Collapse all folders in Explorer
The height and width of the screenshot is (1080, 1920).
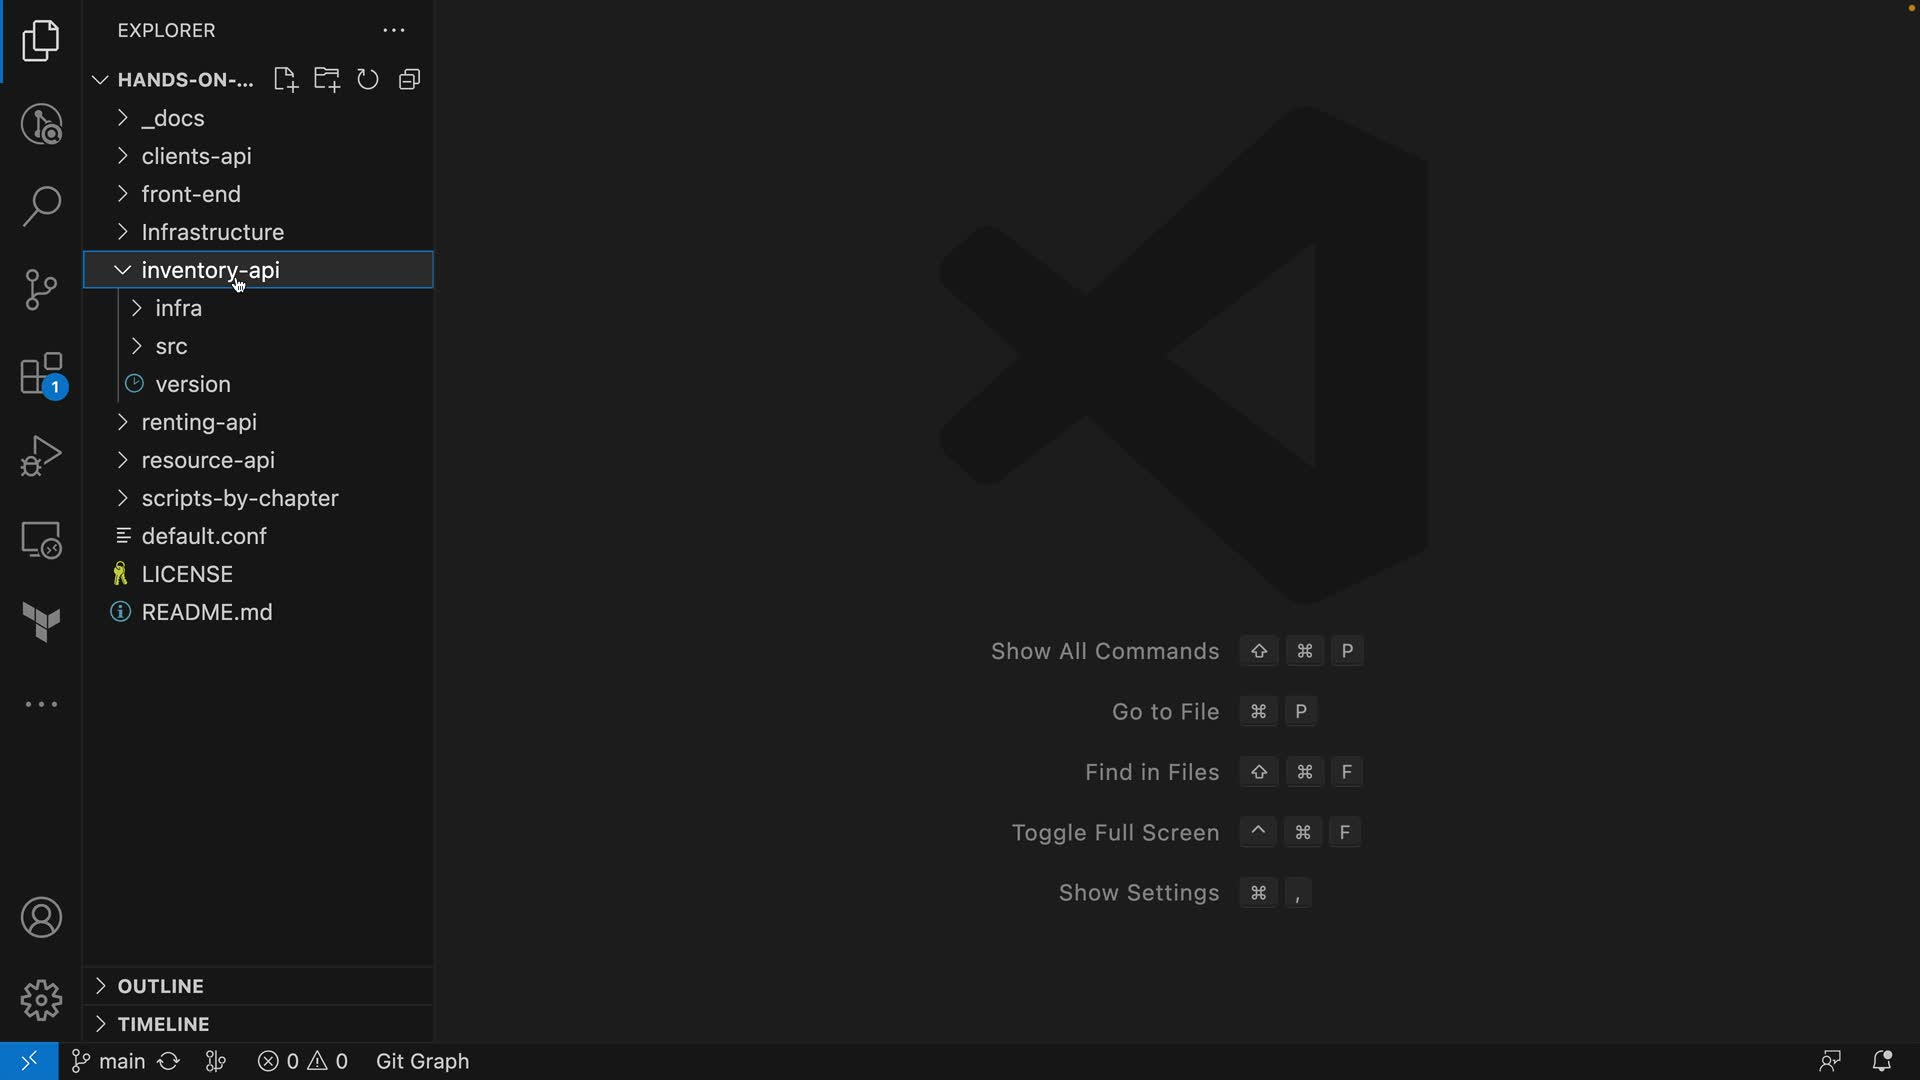pos(410,80)
